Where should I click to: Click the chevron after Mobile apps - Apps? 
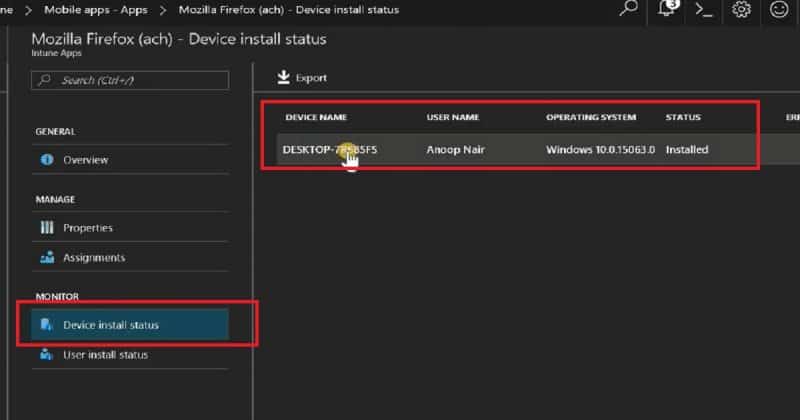(163, 10)
